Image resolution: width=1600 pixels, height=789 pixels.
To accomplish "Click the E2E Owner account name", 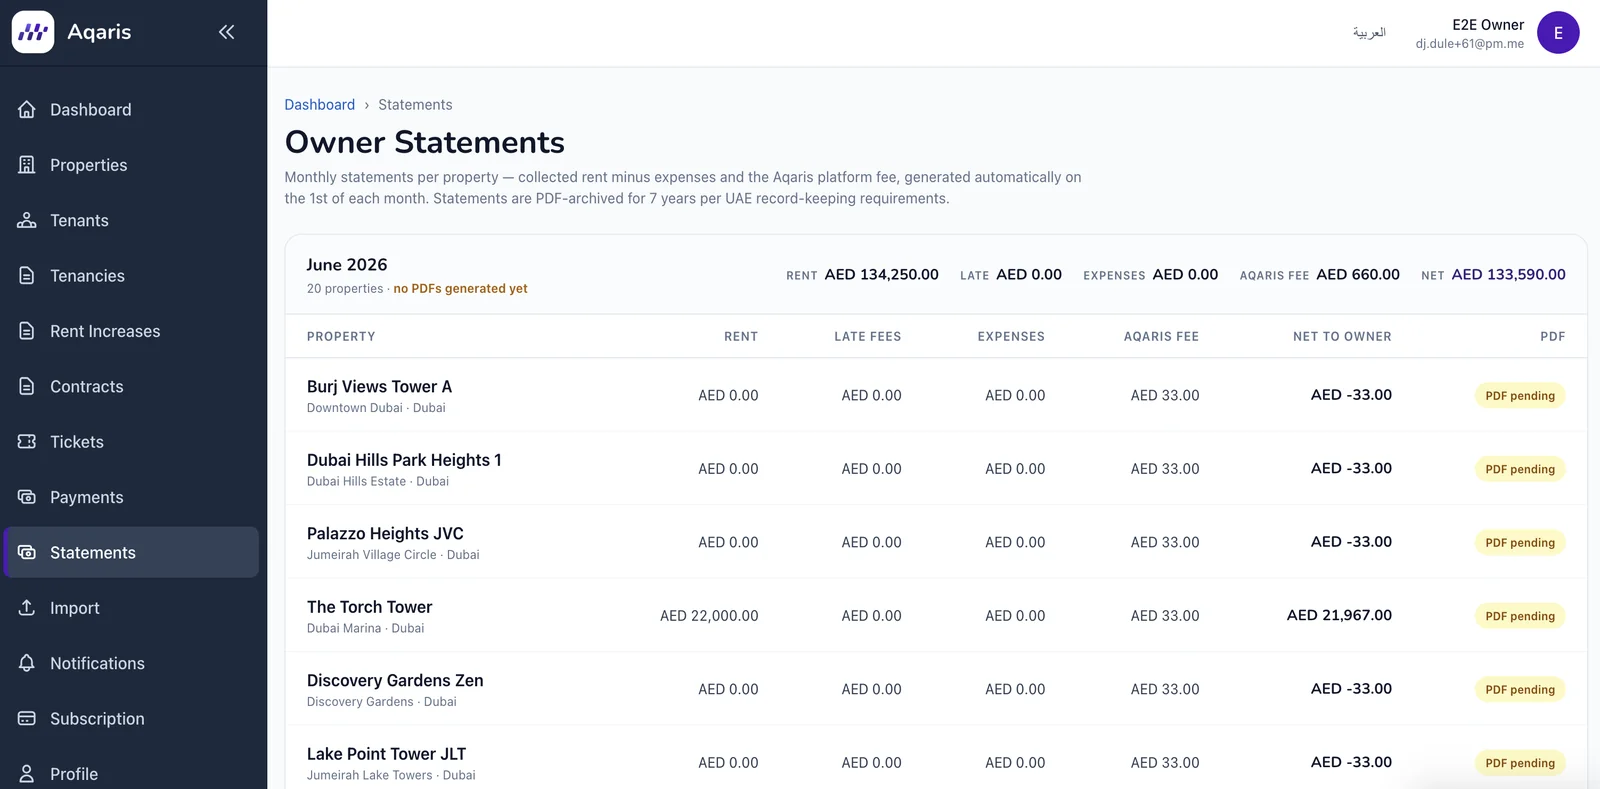I will [x=1488, y=24].
